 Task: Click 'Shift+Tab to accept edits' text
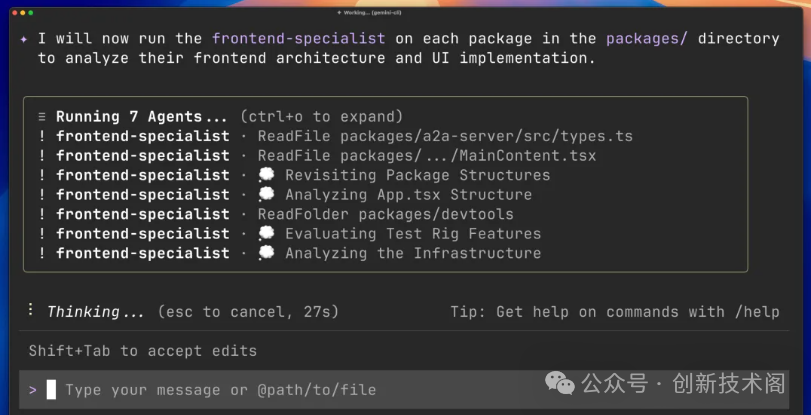[143, 350]
